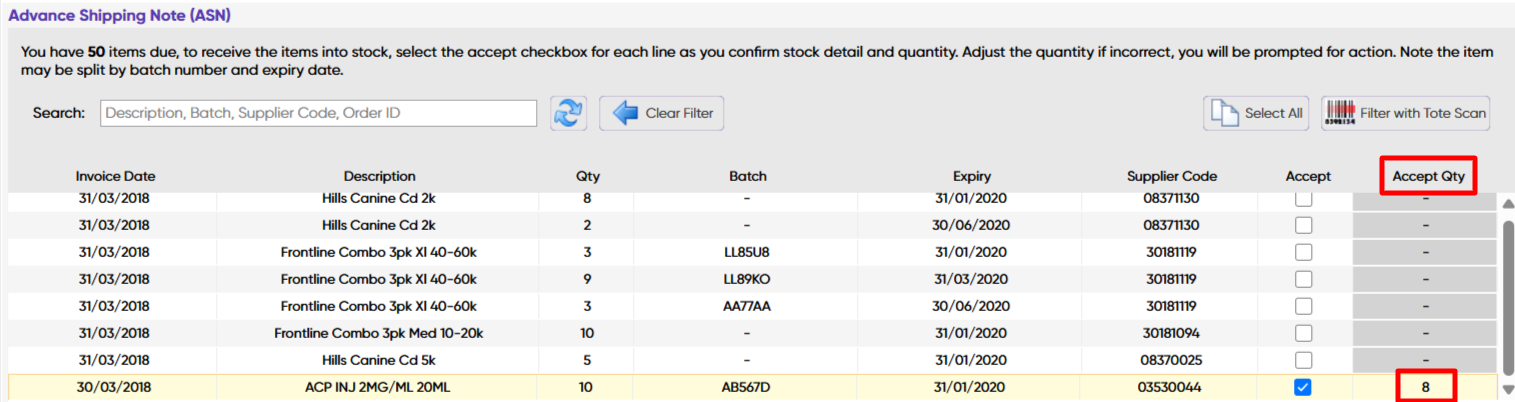This screenshot has width=1515, height=402.
Task: Uncheck Accept for ACP INJ 2MG/ML 20ML
Action: click(x=1303, y=387)
